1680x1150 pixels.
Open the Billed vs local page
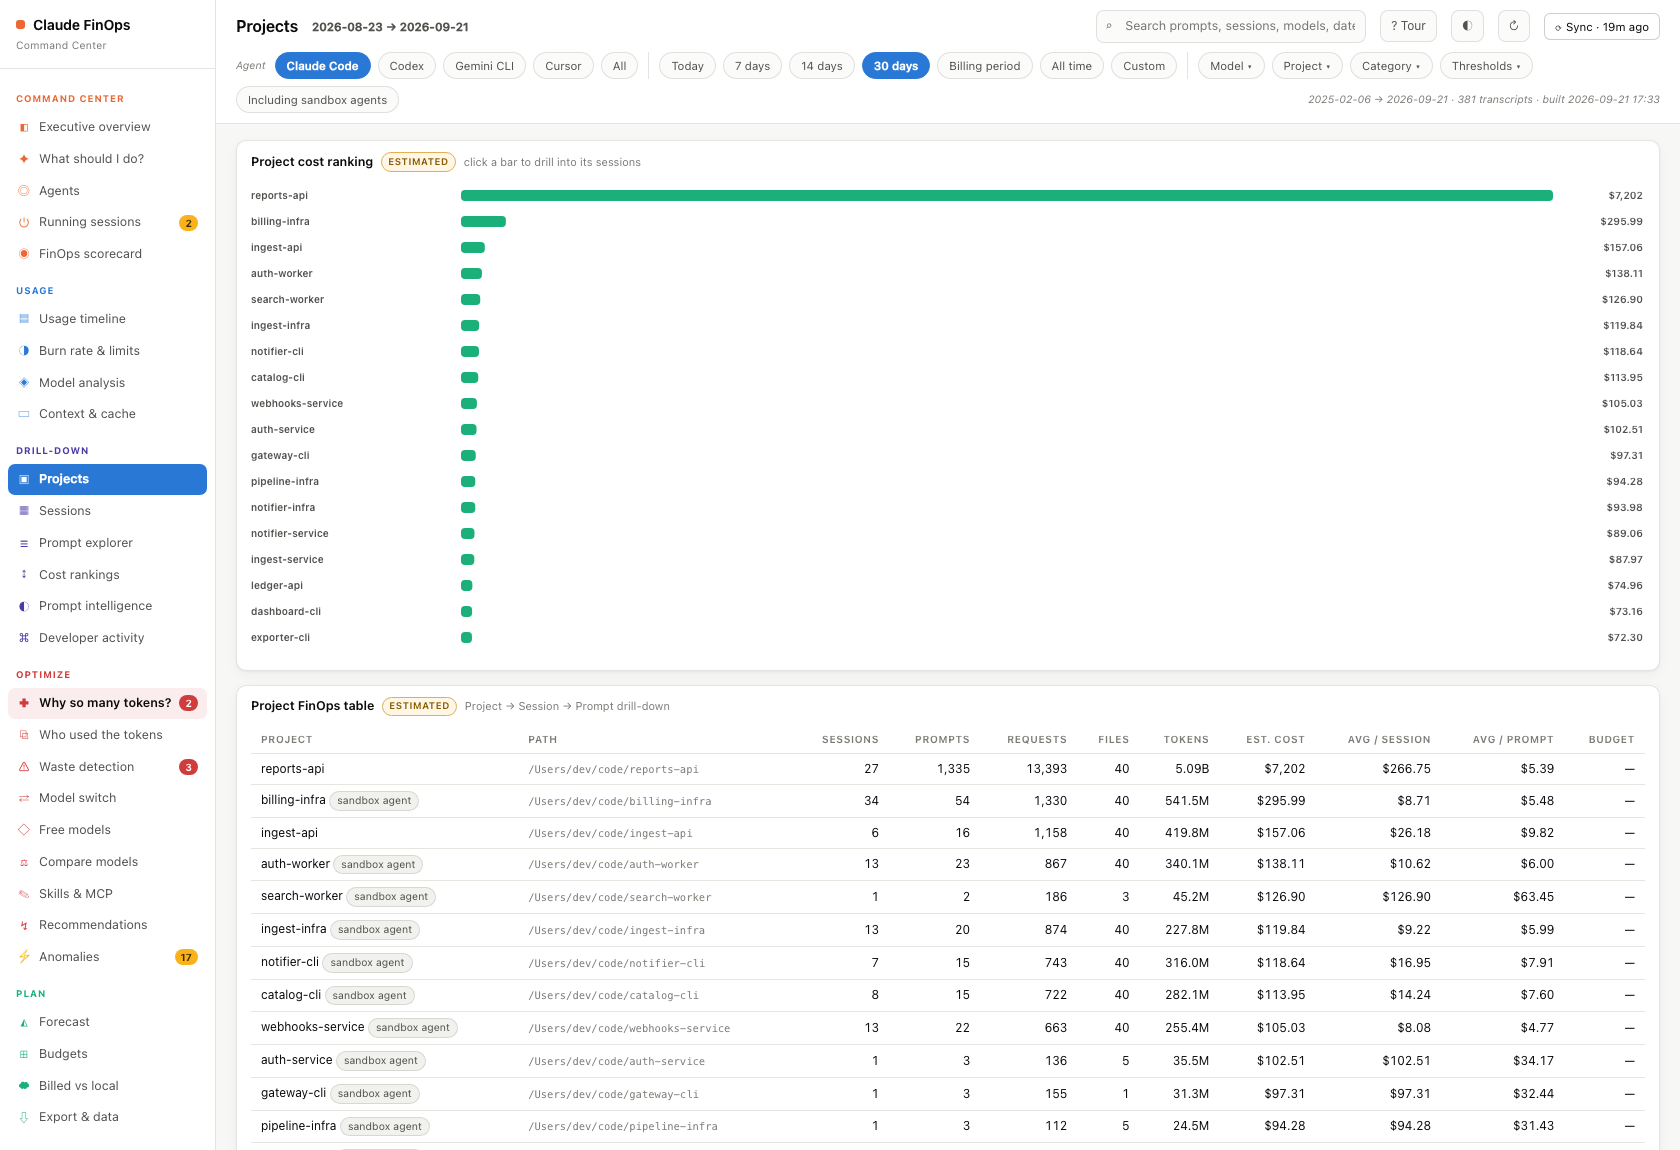pos(107,1086)
